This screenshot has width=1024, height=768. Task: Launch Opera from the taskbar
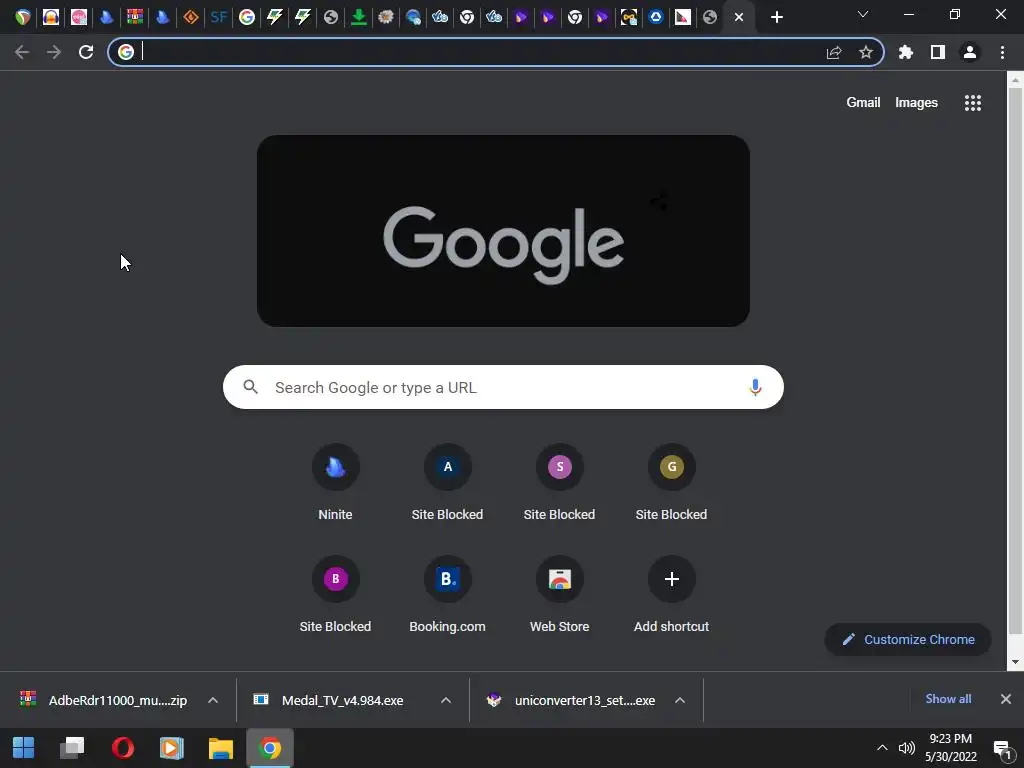[x=122, y=748]
